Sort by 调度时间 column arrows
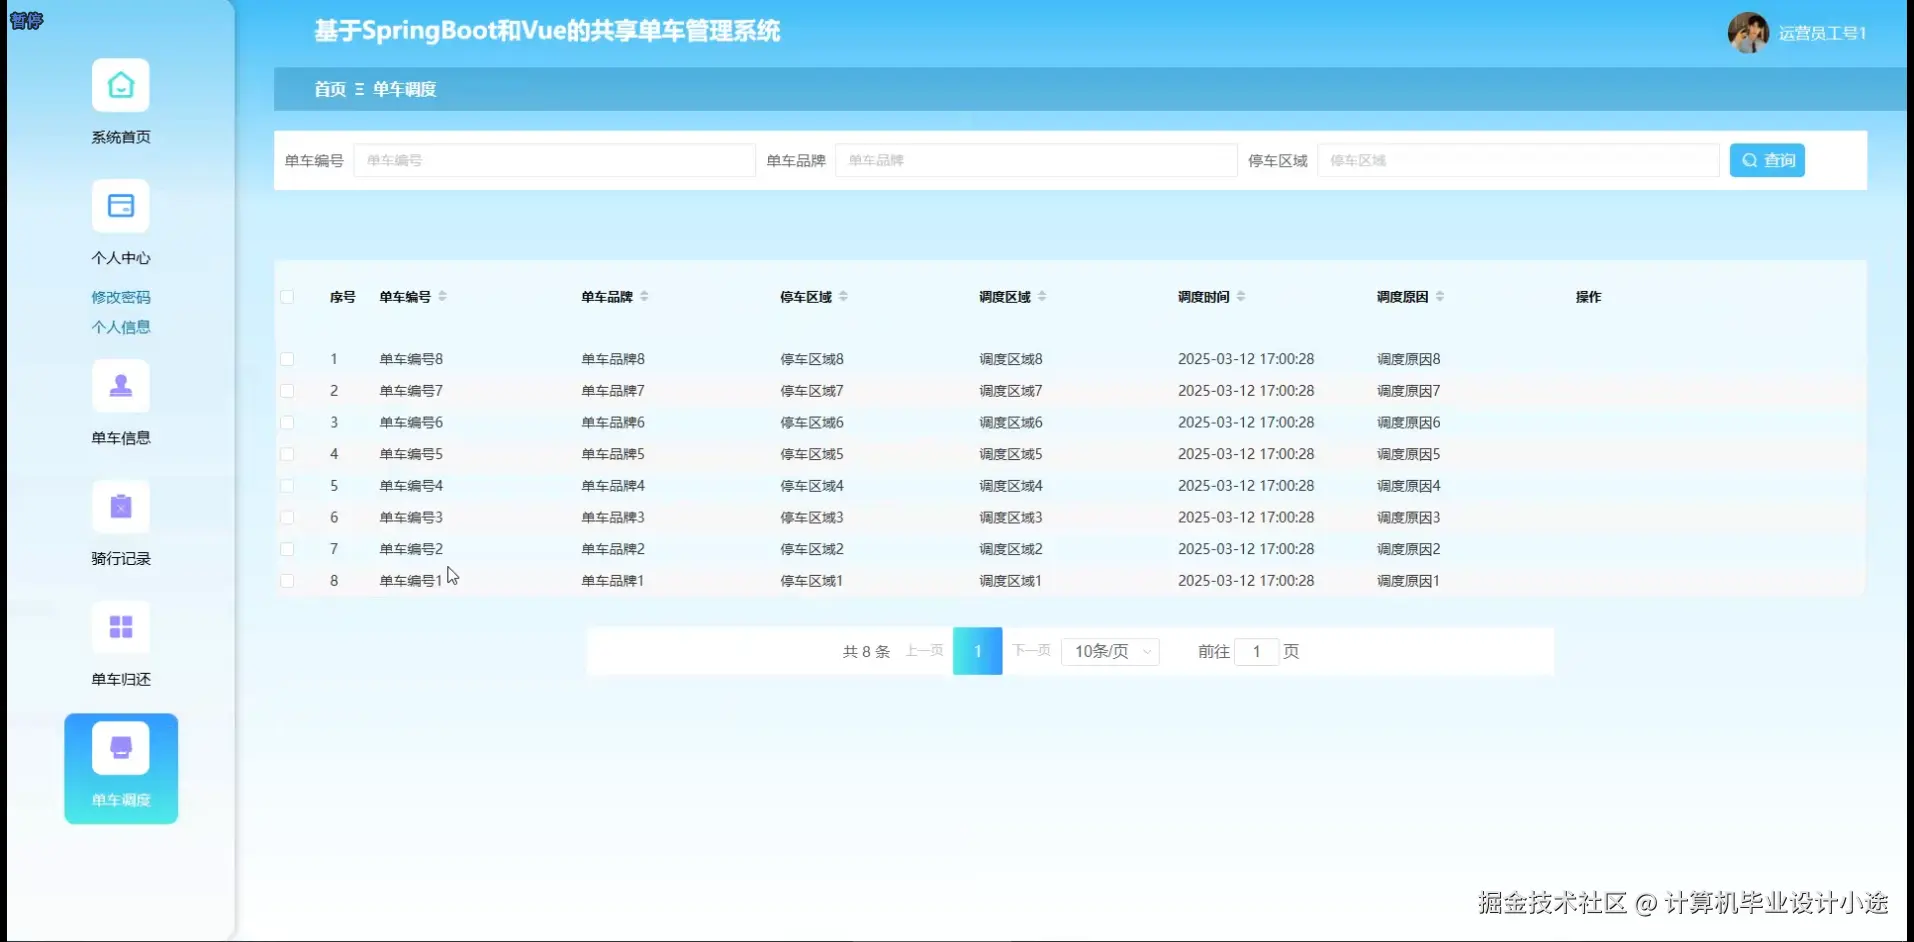Screen dimensions: 1914x942 point(1241,296)
